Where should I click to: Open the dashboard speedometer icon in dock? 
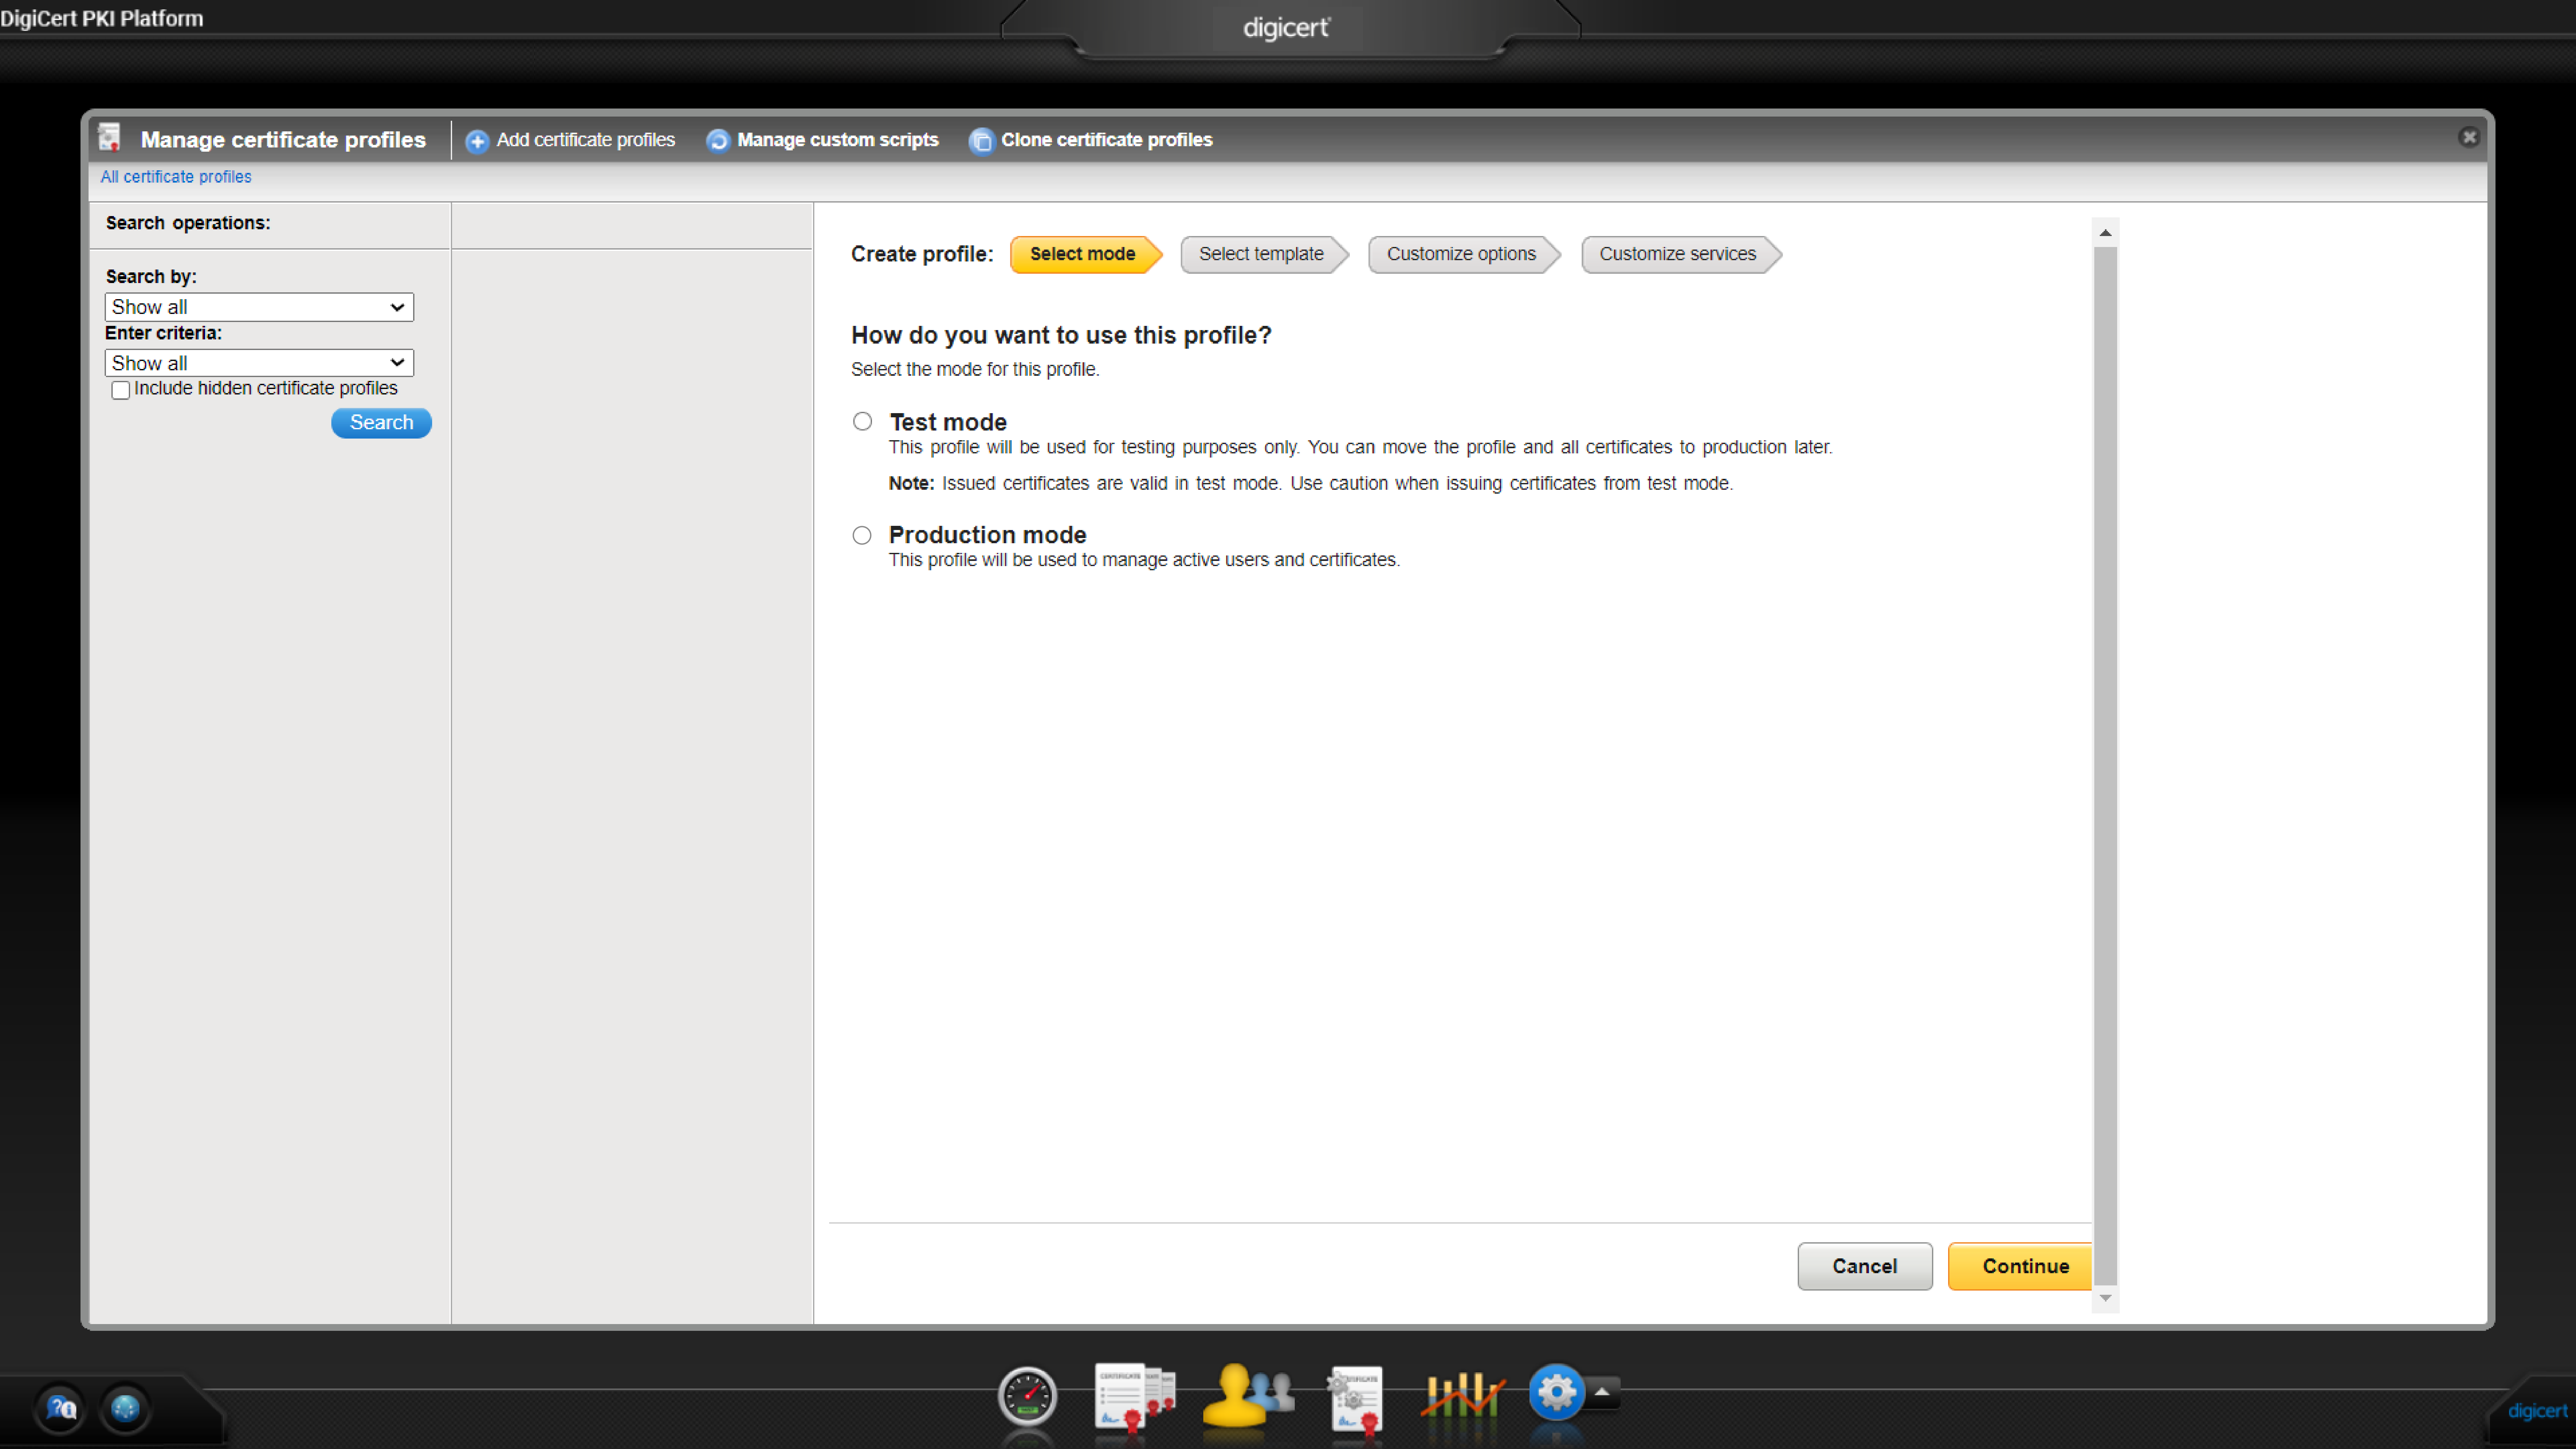(1027, 1396)
